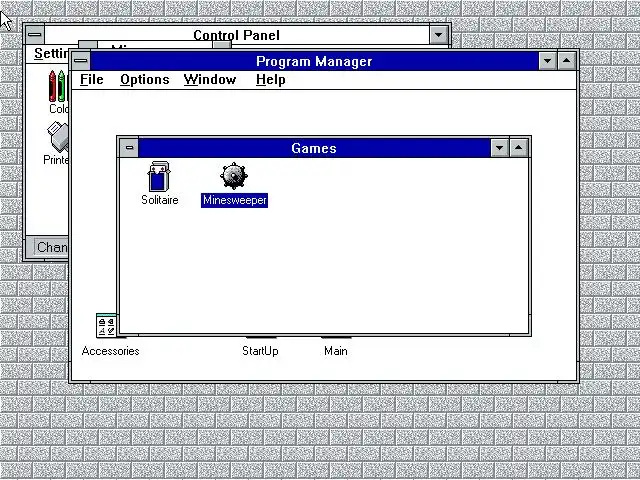The image size is (640, 480).
Task: Minimize the Program Manager window
Action: coord(547,61)
